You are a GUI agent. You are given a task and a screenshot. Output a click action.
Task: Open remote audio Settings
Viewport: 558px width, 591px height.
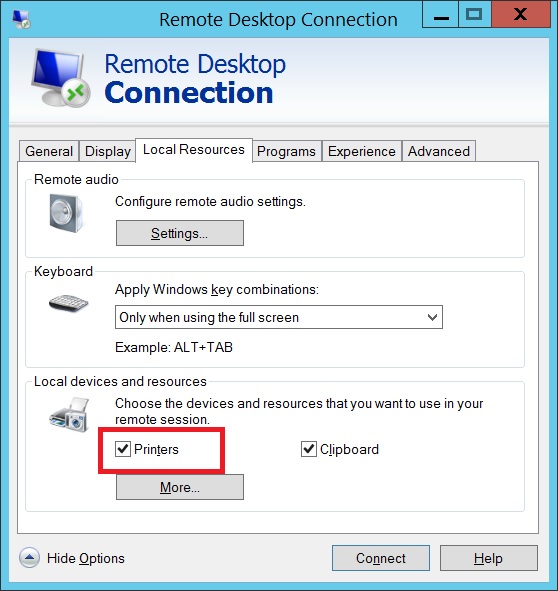180,233
